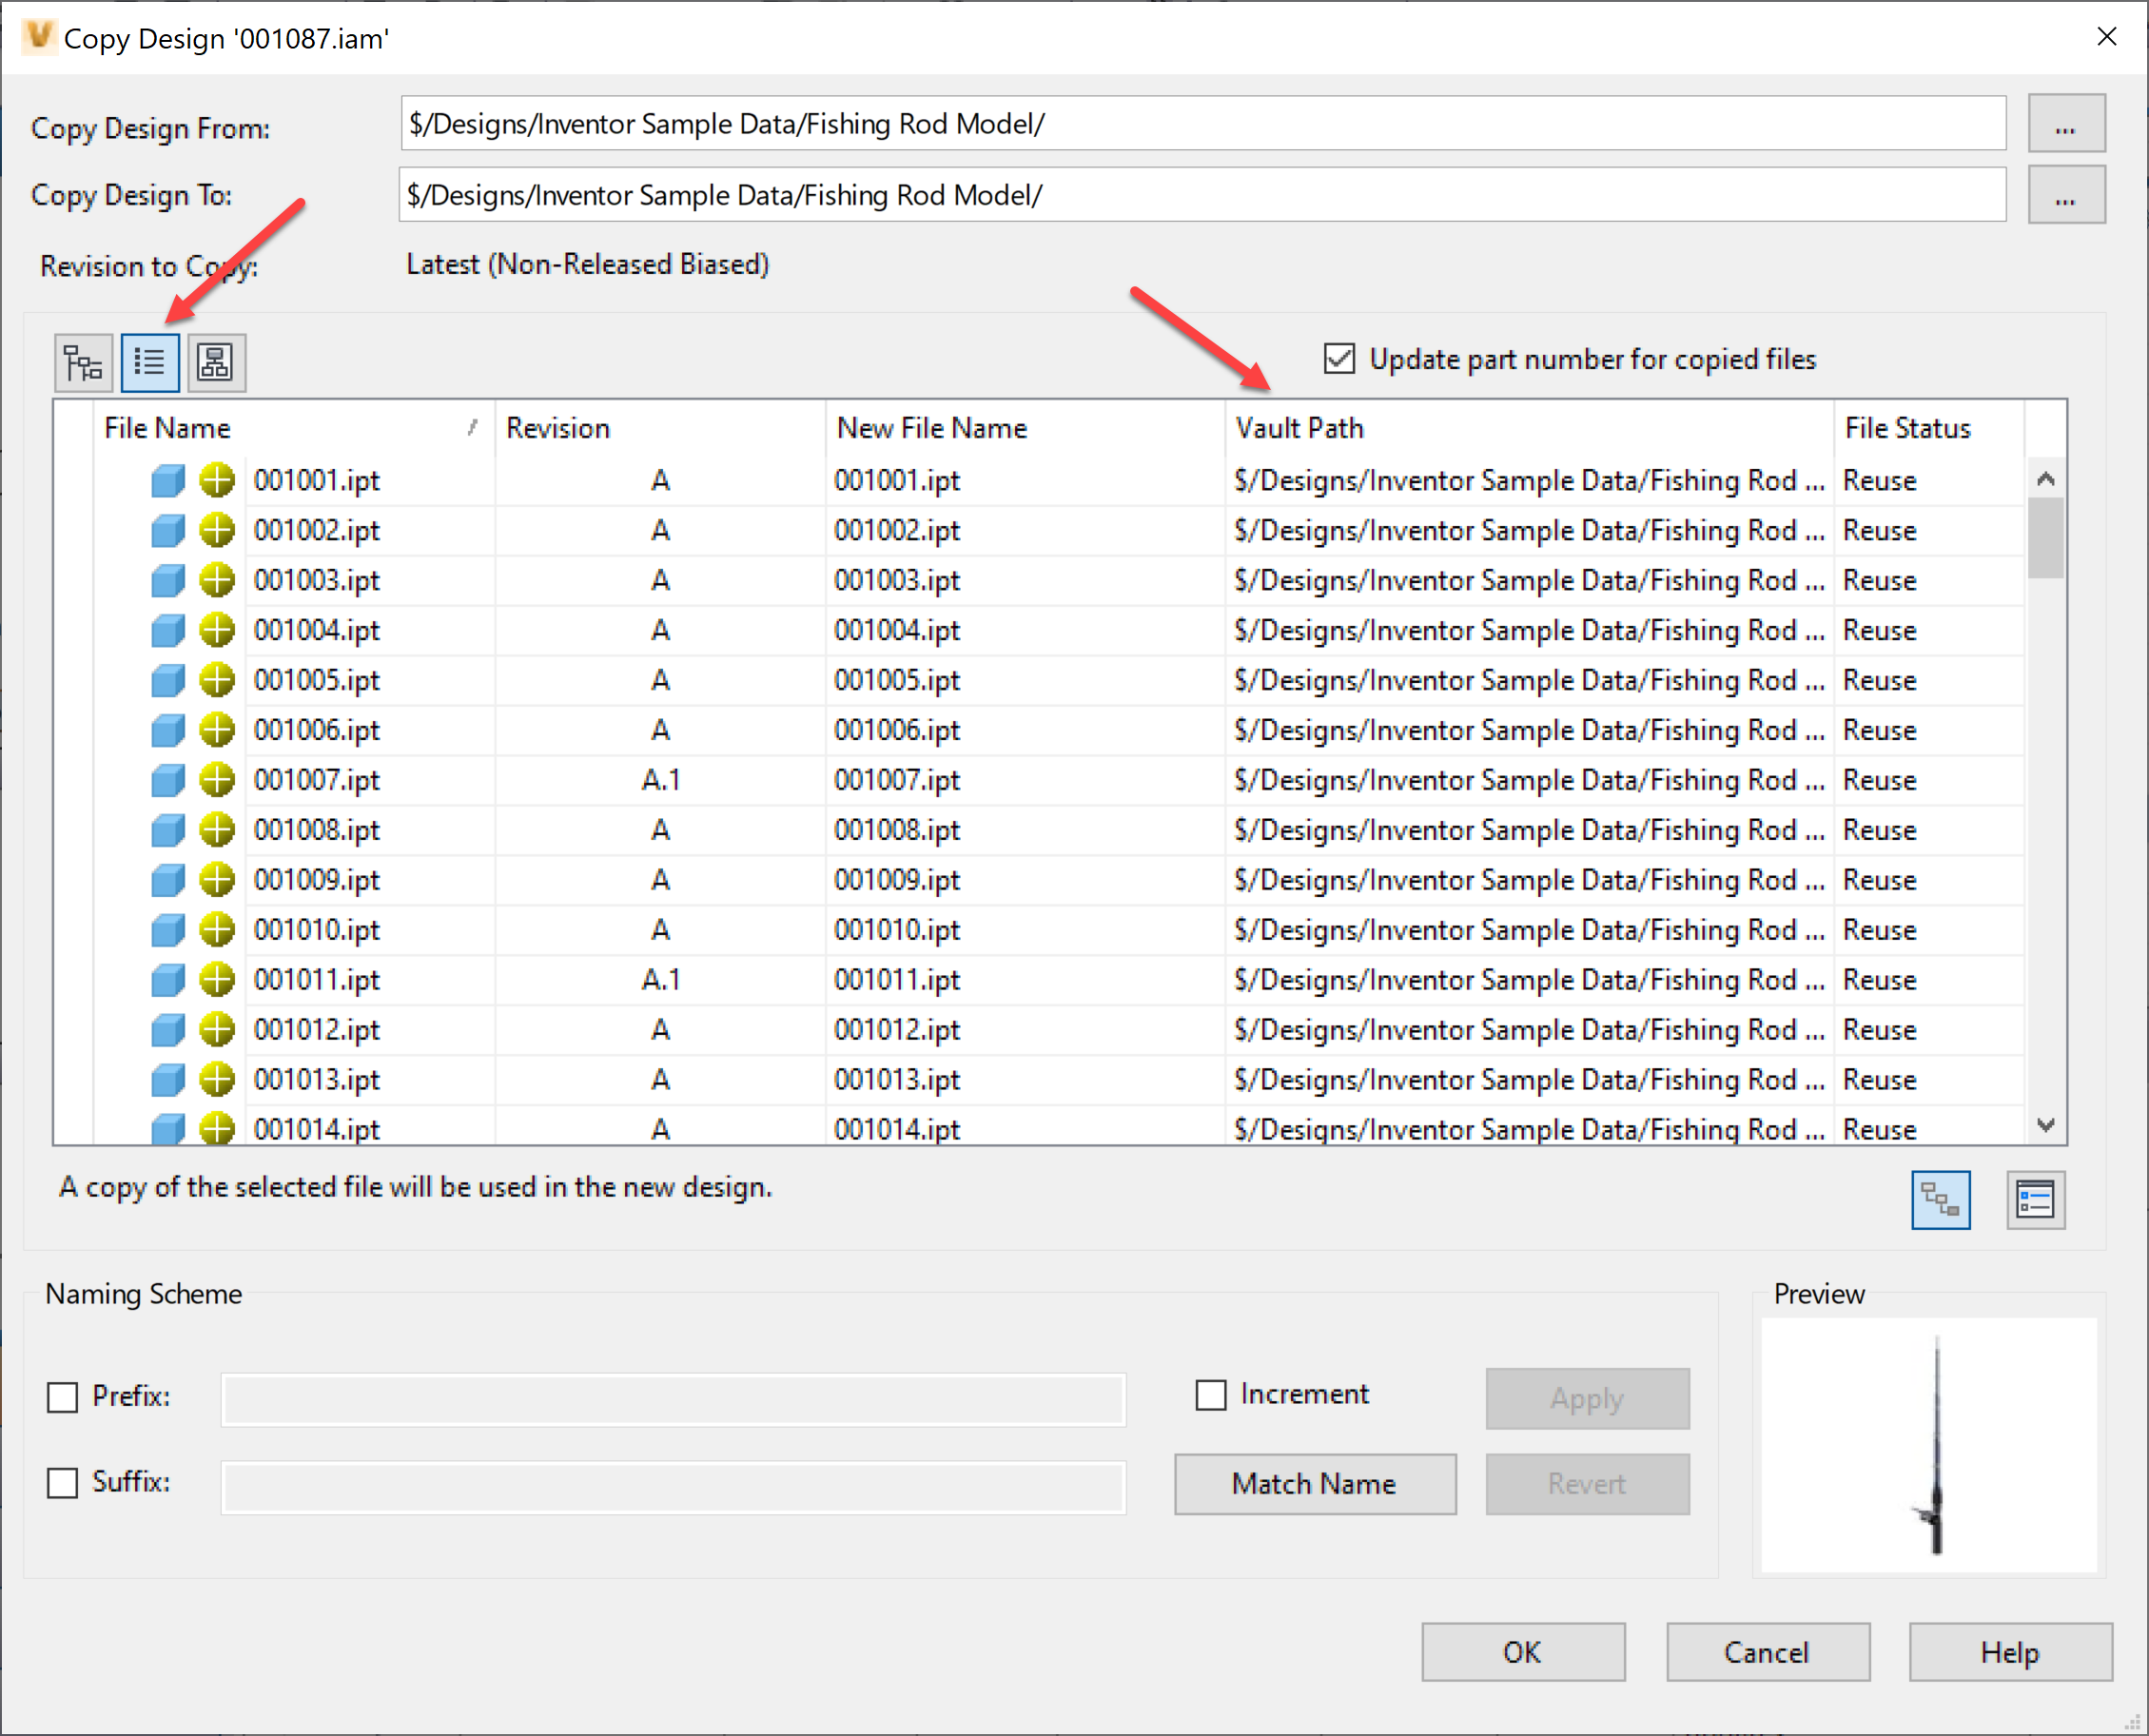Click the copy action icon for 001006.ipt

click(216, 730)
